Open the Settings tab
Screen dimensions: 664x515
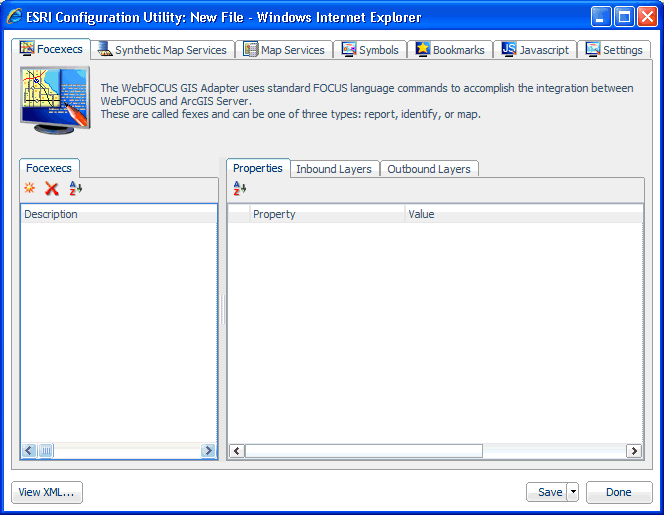tap(614, 50)
